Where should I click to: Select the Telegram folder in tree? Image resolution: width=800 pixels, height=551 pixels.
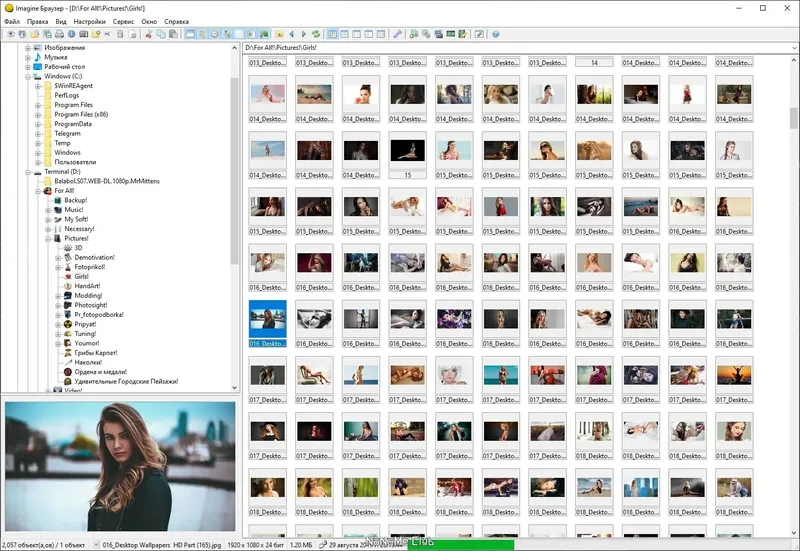[67, 134]
